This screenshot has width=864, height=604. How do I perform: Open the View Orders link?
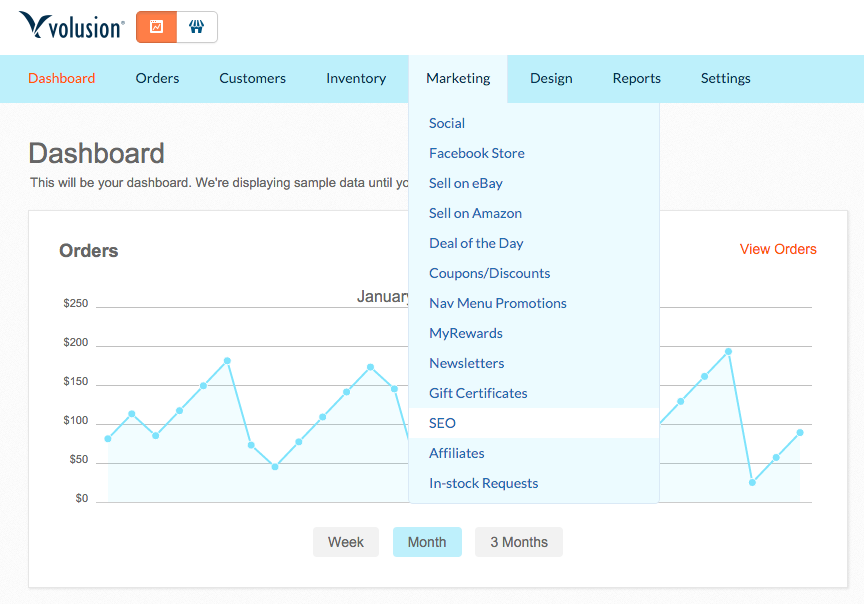pyautogui.click(x=778, y=249)
